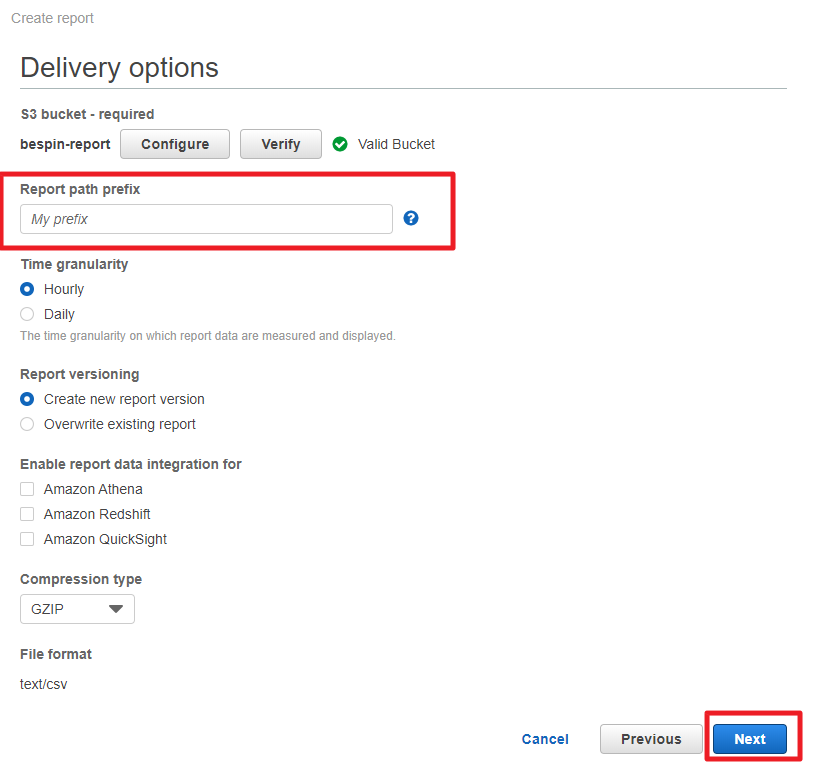Viewport: 824px width, 774px height.
Task: Click the Cancel link
Action: tap(545, 739)
